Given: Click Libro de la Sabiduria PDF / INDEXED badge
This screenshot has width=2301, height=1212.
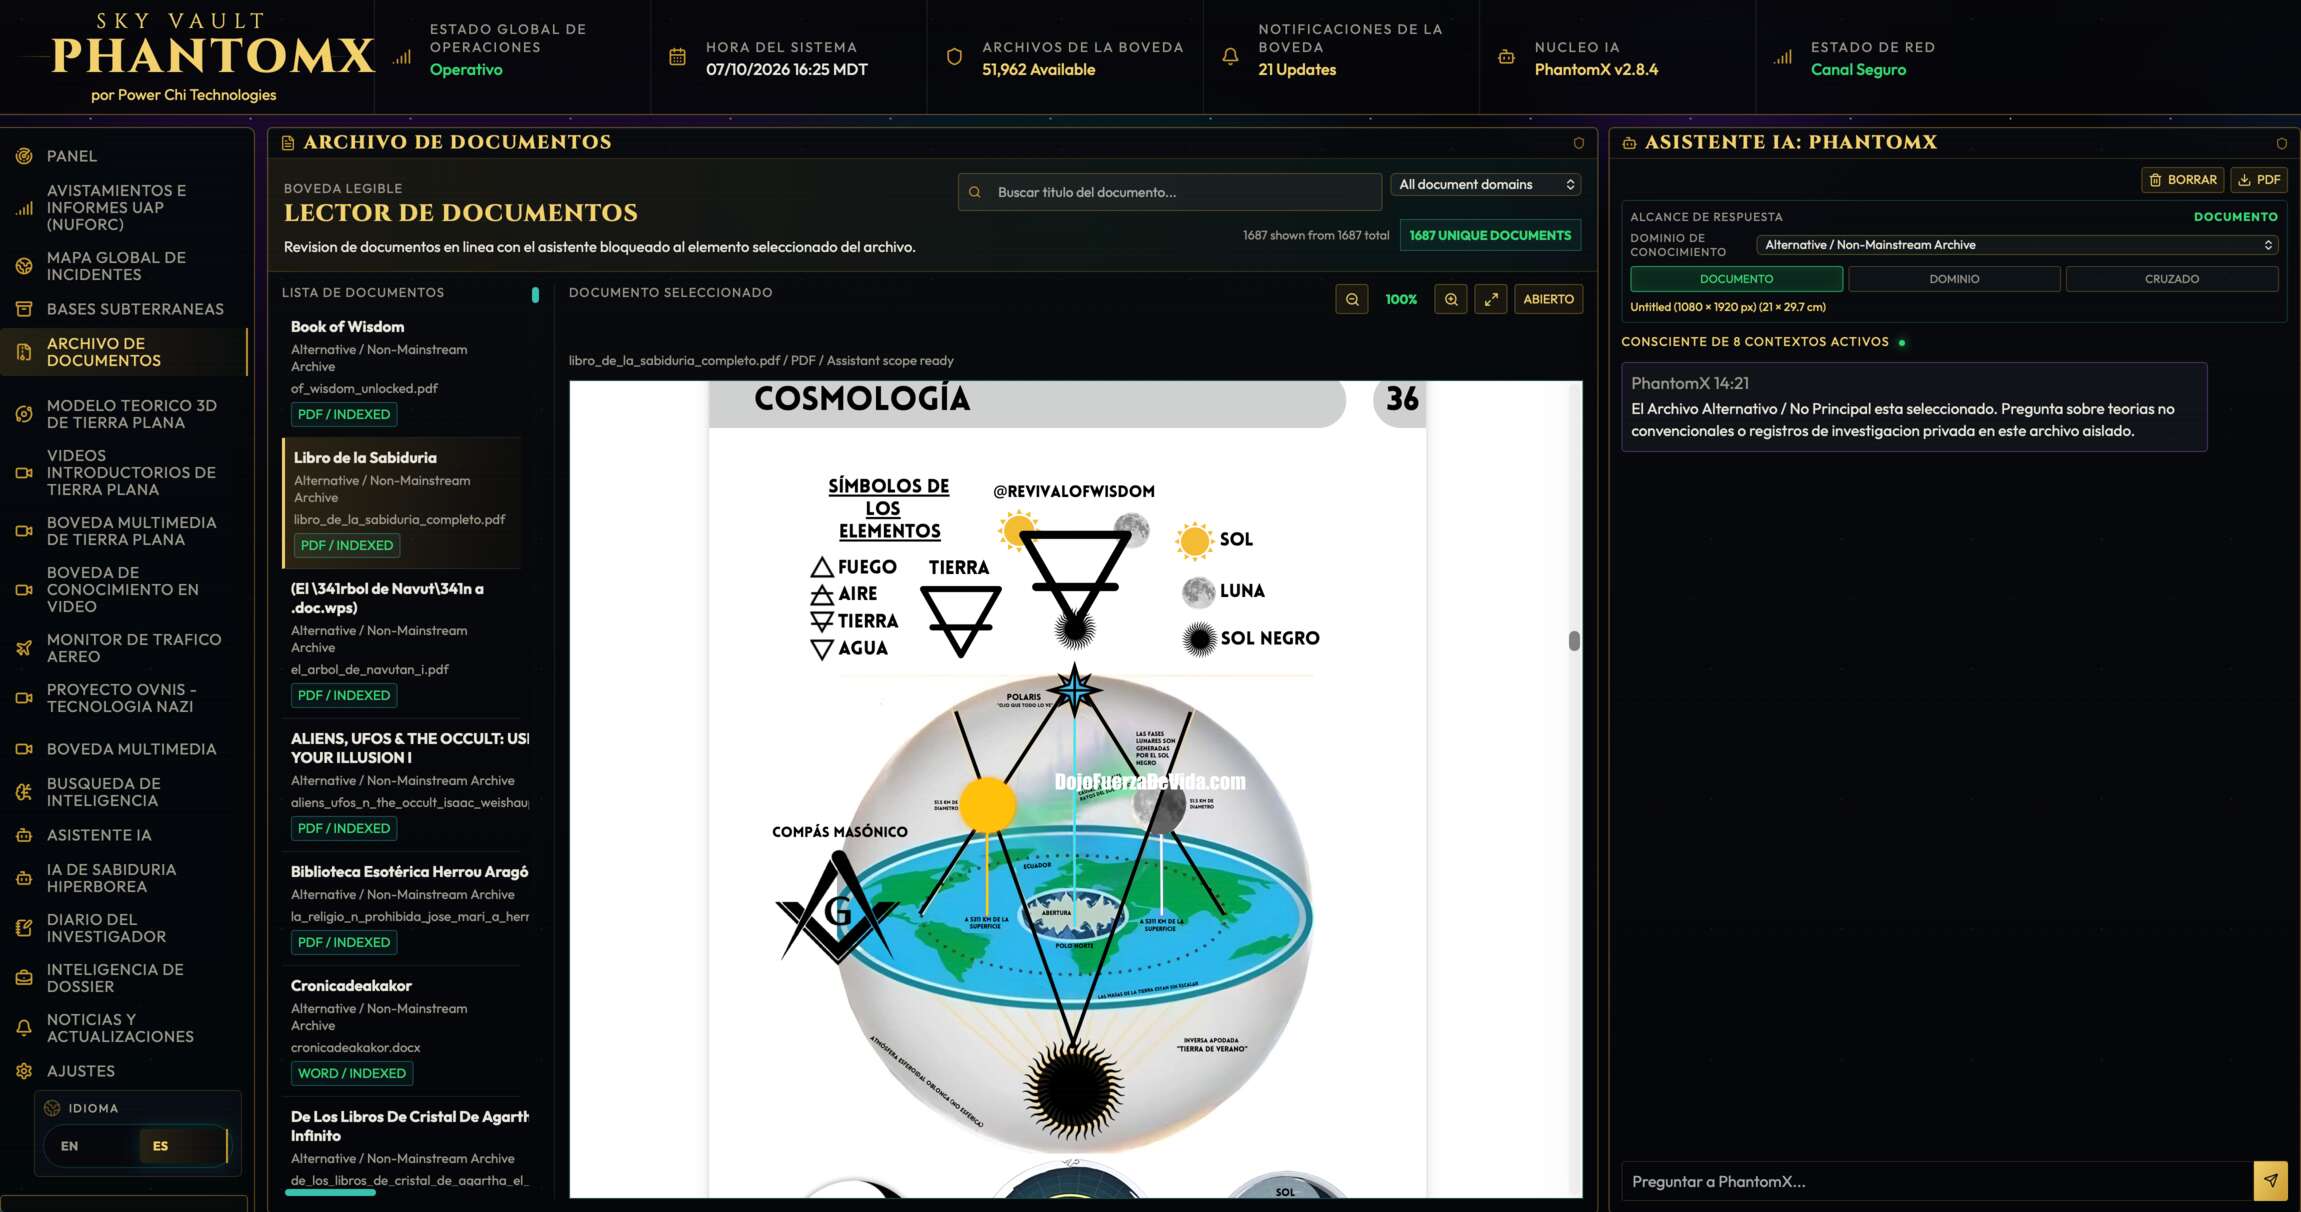Looking at the screenshot, I should tap(347, 545).
